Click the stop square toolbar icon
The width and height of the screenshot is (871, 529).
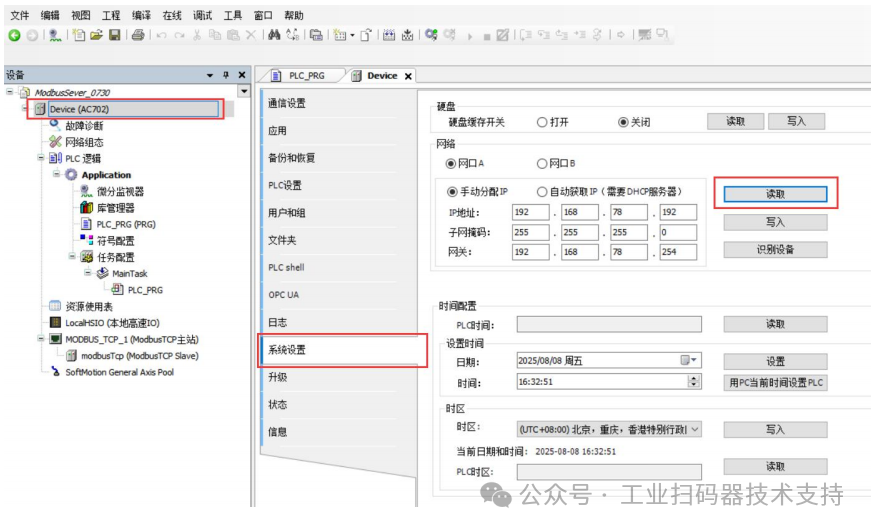(487, 37)
